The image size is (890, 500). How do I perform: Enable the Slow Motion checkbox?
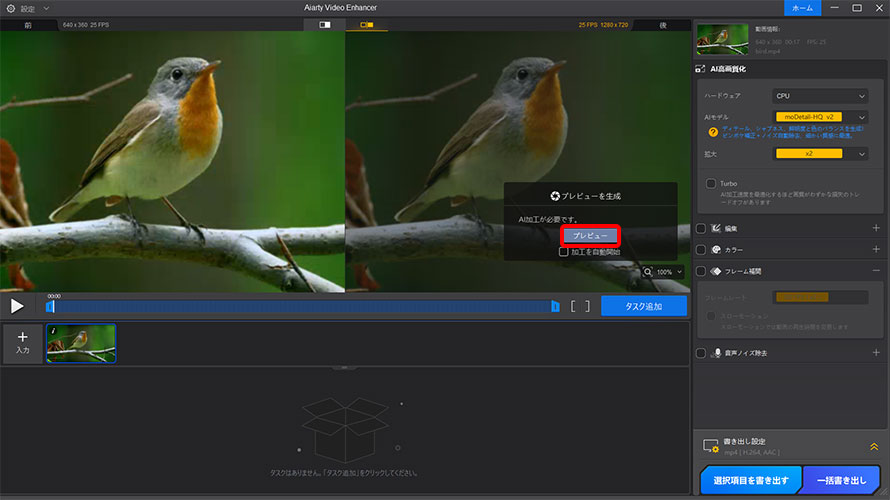[711, 316]
